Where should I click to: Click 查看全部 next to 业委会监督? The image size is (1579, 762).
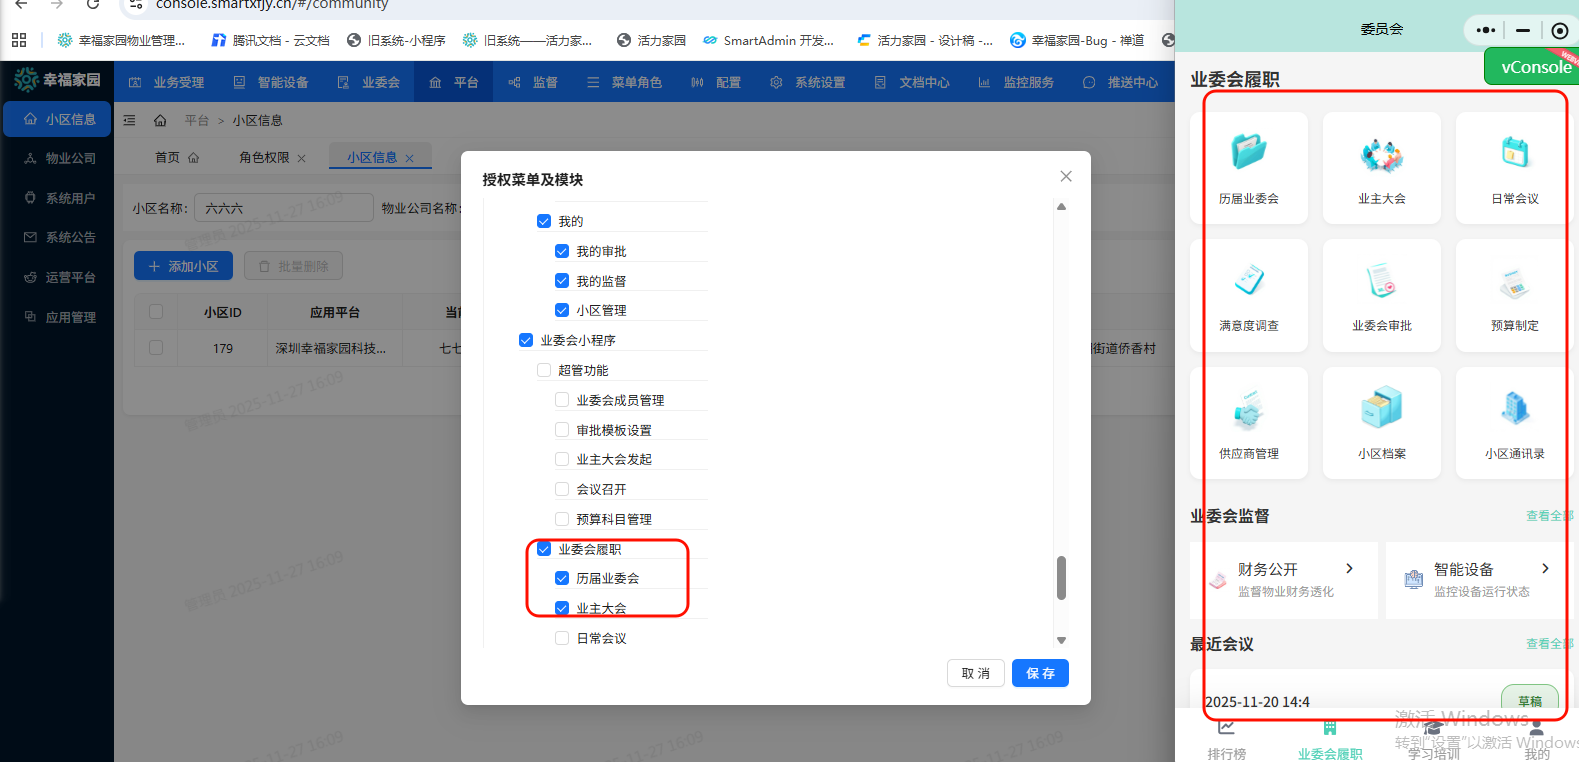[x=1549, y=516]
